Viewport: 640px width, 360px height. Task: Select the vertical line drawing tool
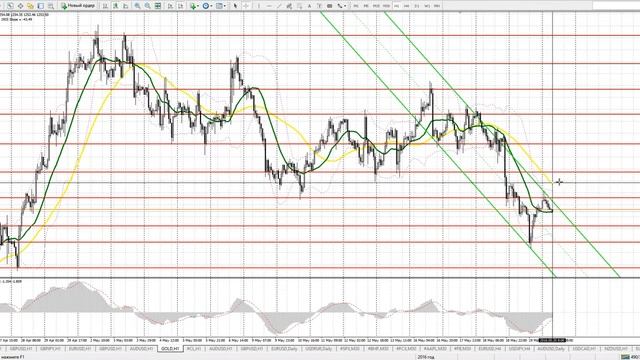coord(259,6)
